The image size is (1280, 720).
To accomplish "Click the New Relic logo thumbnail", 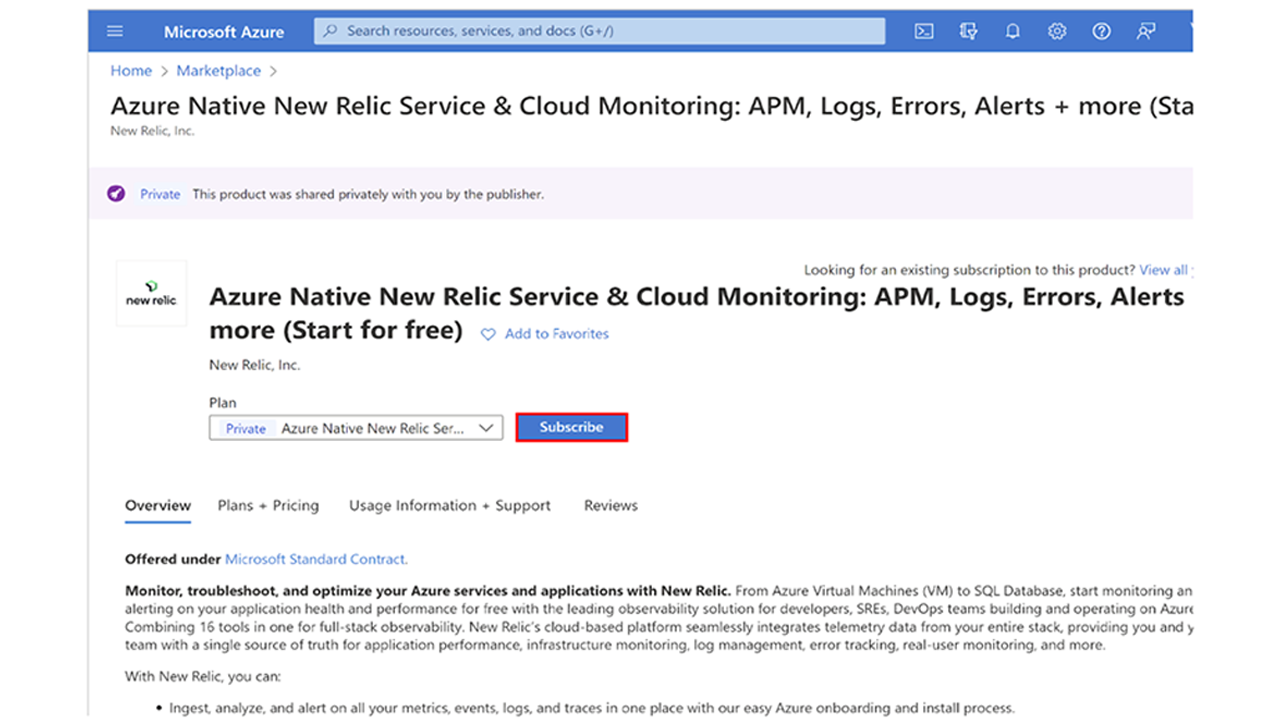I will point(151,293).
